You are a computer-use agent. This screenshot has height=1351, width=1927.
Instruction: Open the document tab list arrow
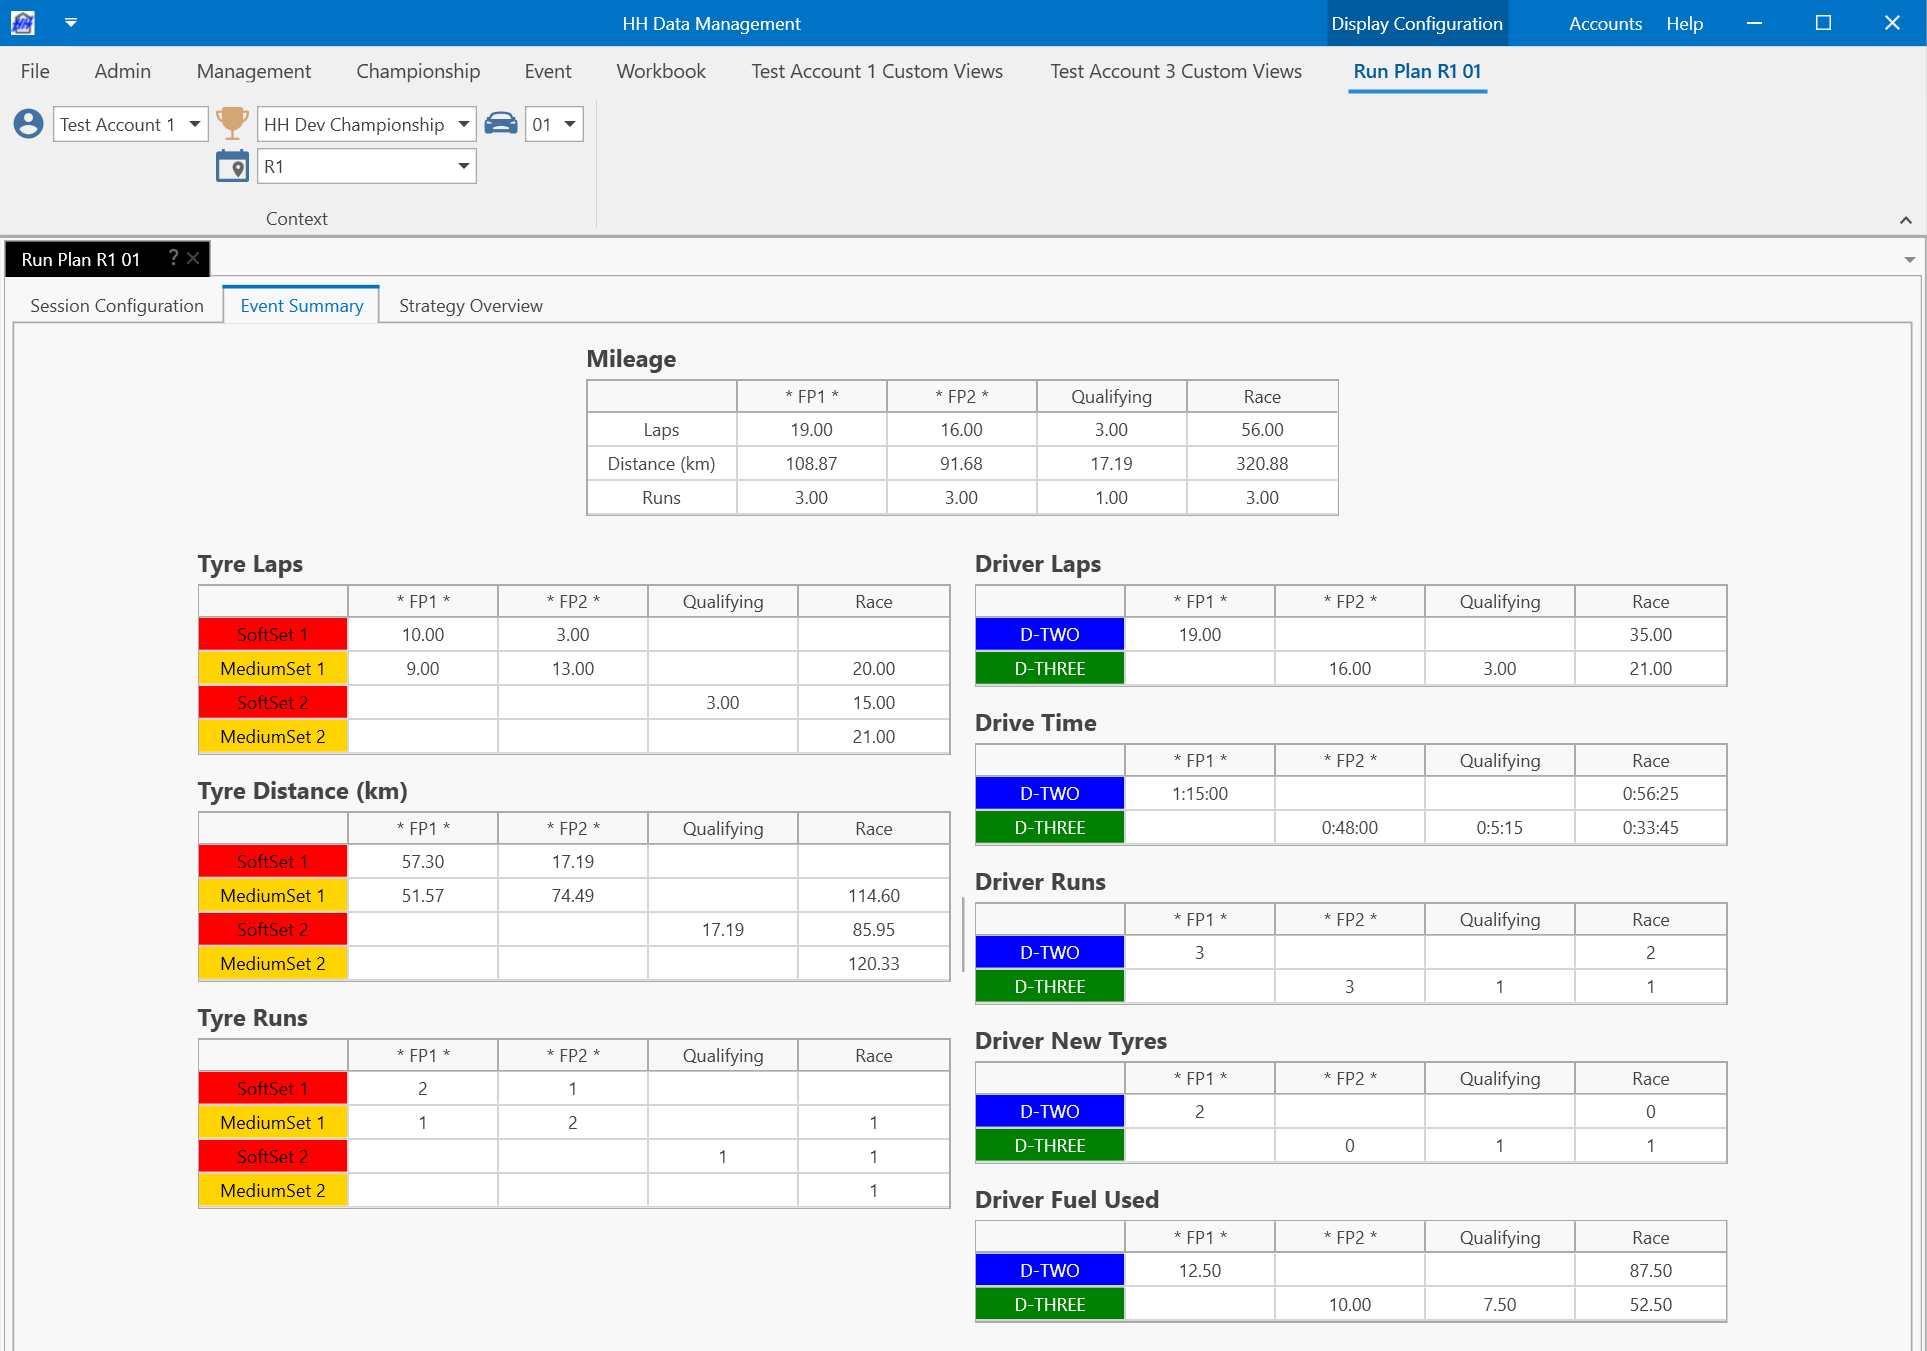coord(1909,260)
